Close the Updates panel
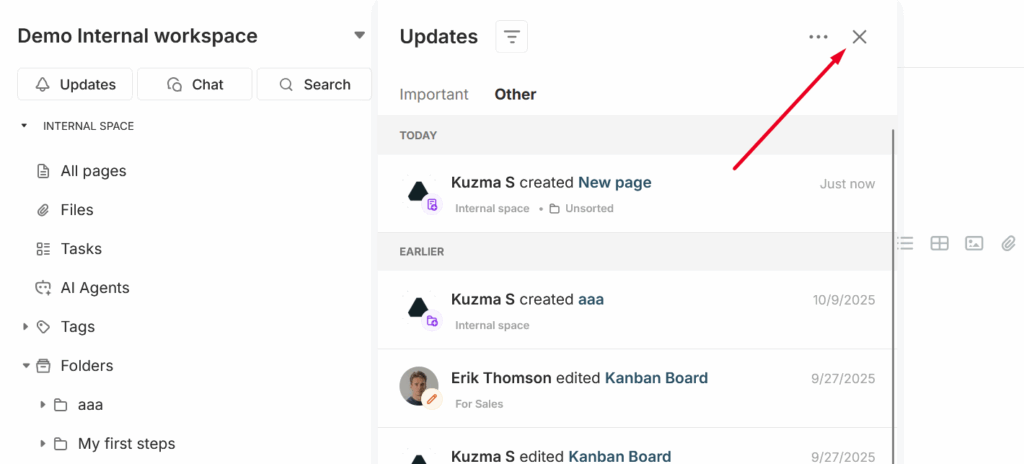Viewport: 1024px width, 464px height. (859, 37)
